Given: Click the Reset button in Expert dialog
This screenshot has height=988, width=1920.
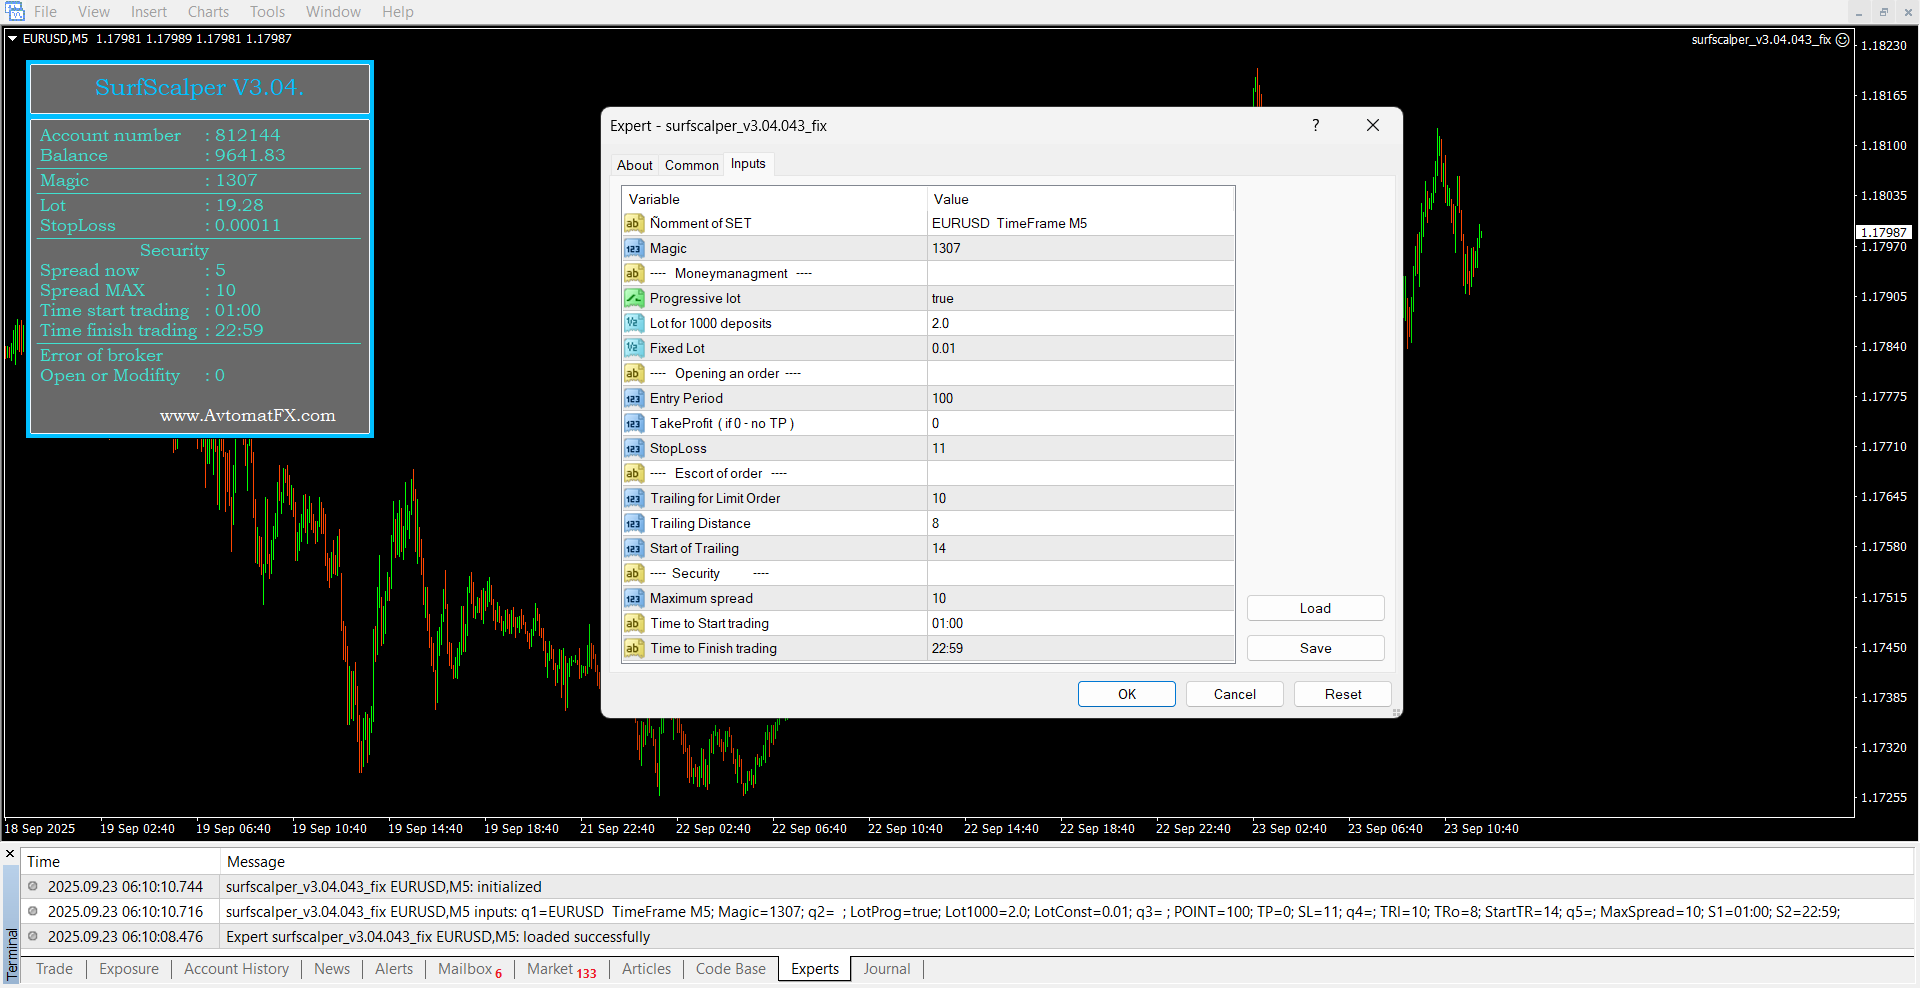Looking at the screenshot, I should click(1342, 695).
